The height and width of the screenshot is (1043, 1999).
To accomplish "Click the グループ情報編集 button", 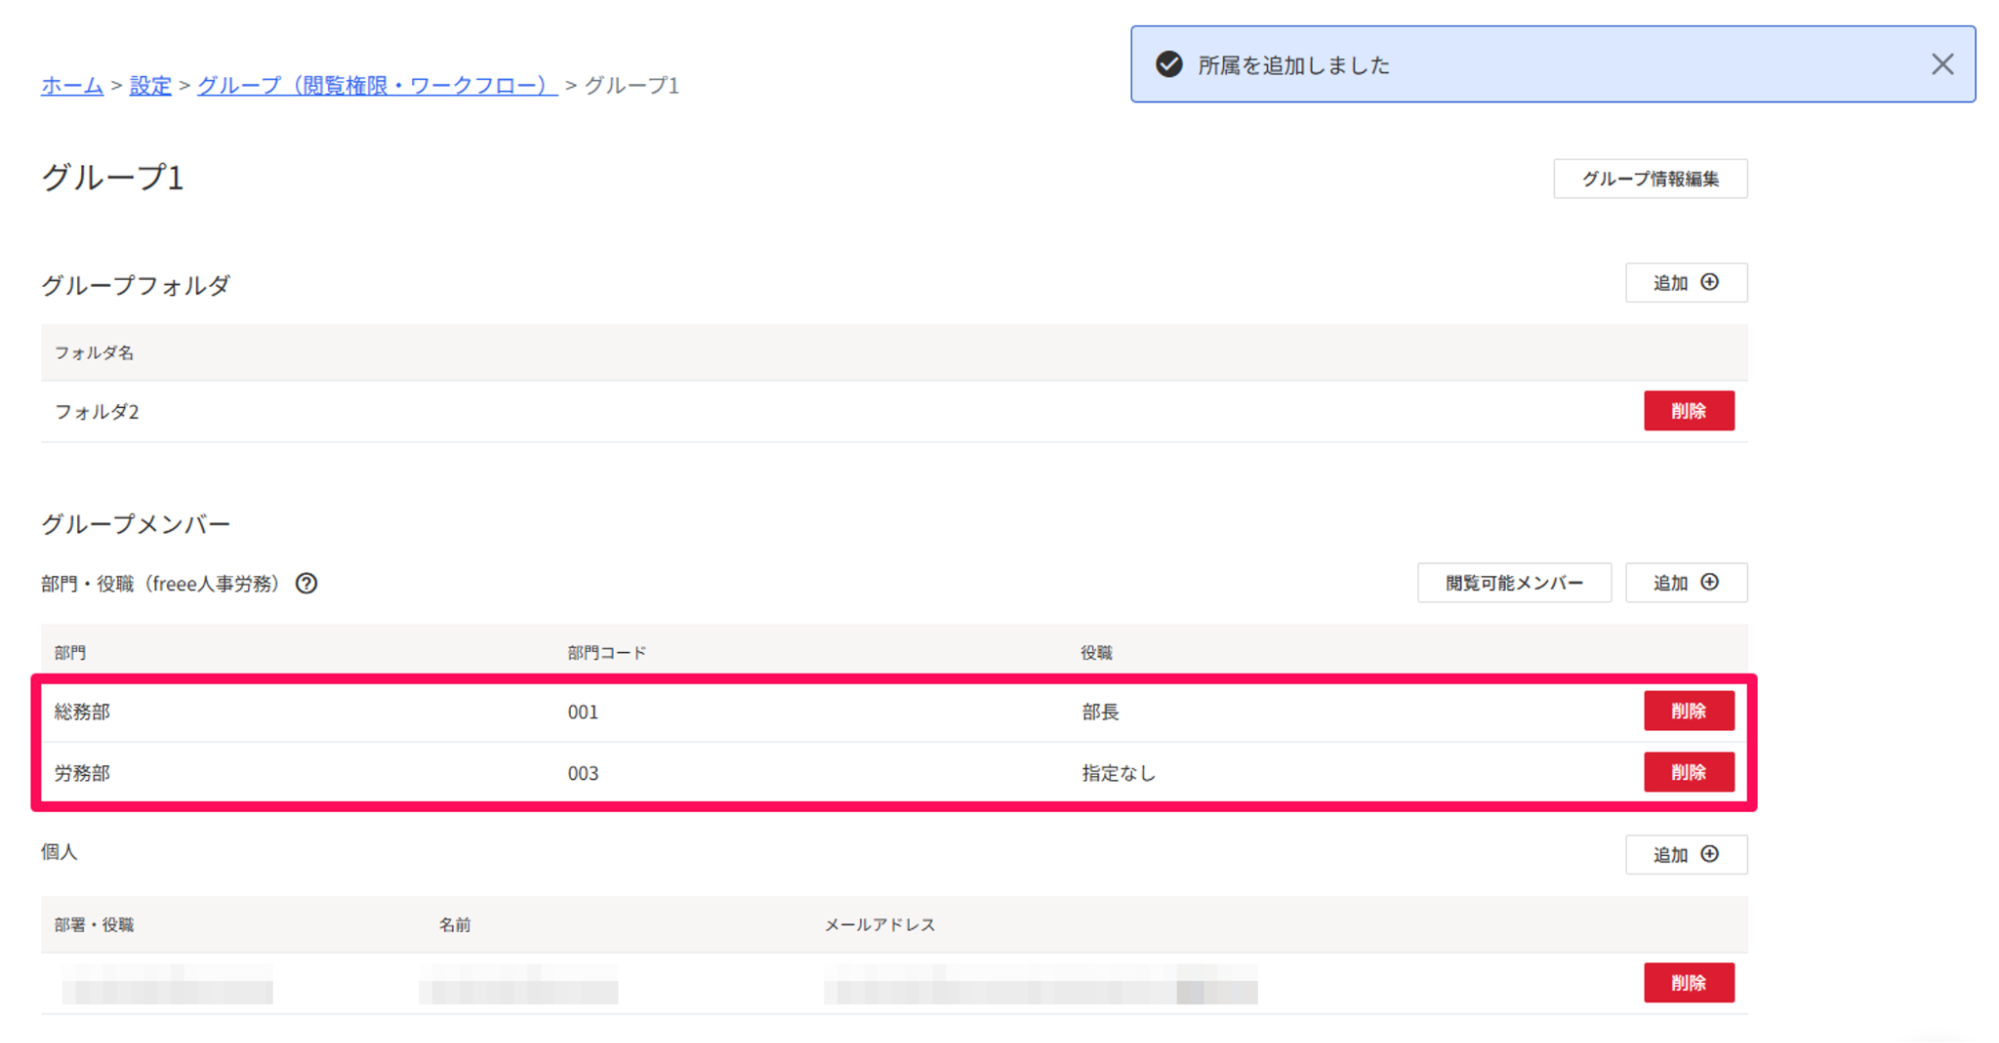I will (1650, 179).
